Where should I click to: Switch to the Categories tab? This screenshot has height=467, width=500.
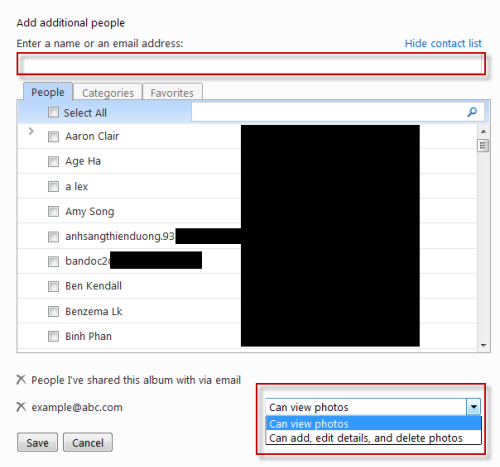click(x=108, y=92)
